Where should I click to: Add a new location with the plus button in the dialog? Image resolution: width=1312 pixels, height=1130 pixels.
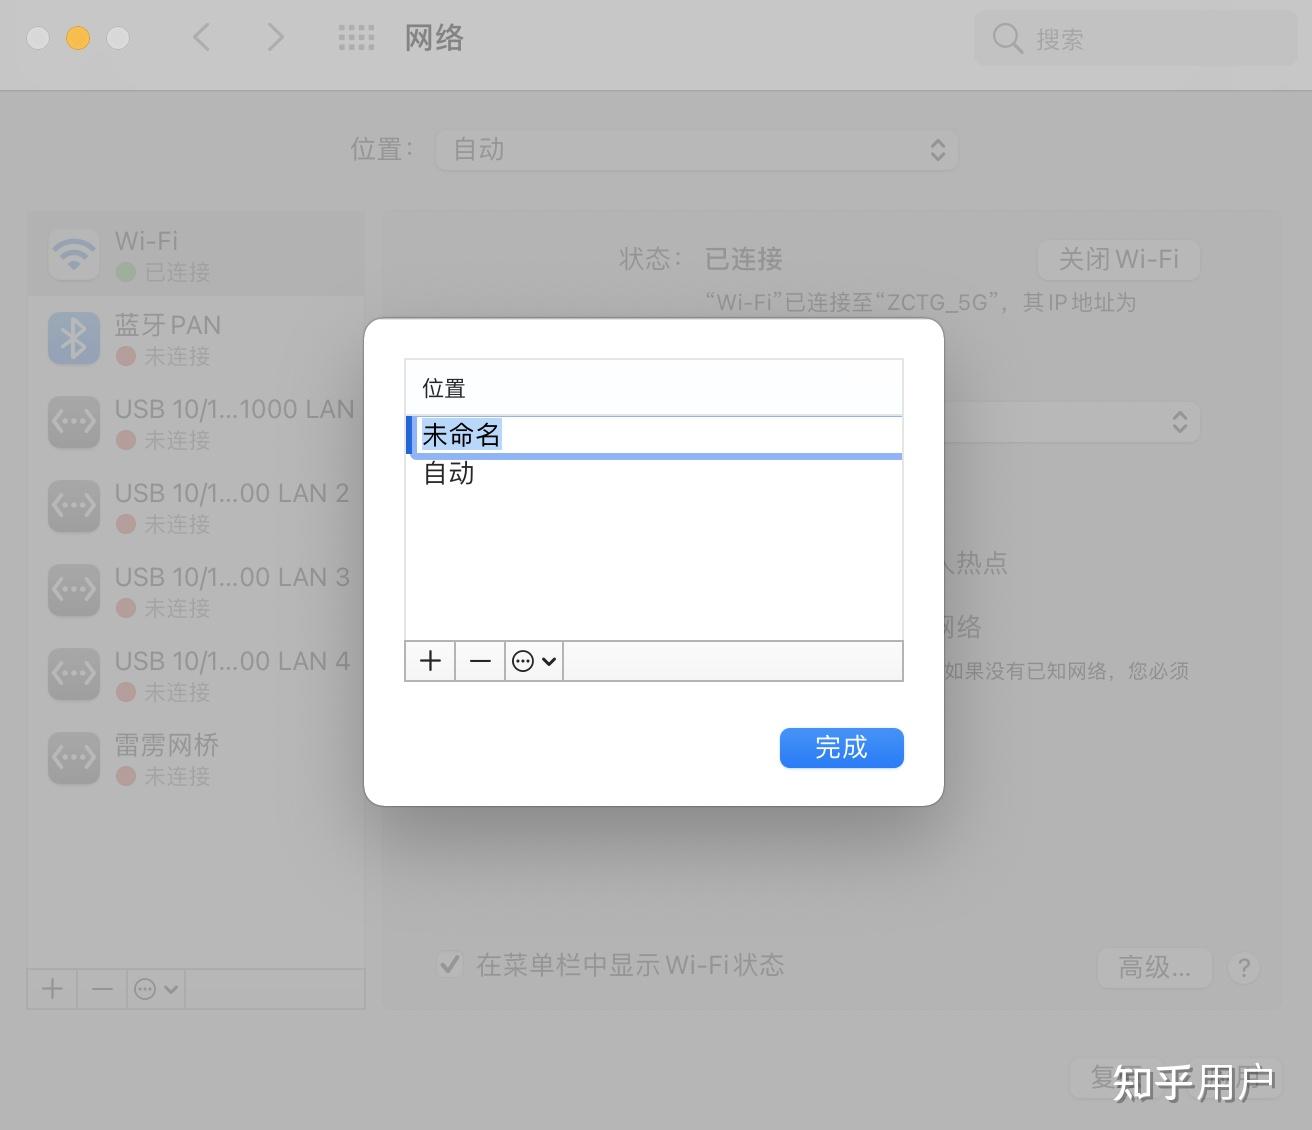[x=430, y=661]
